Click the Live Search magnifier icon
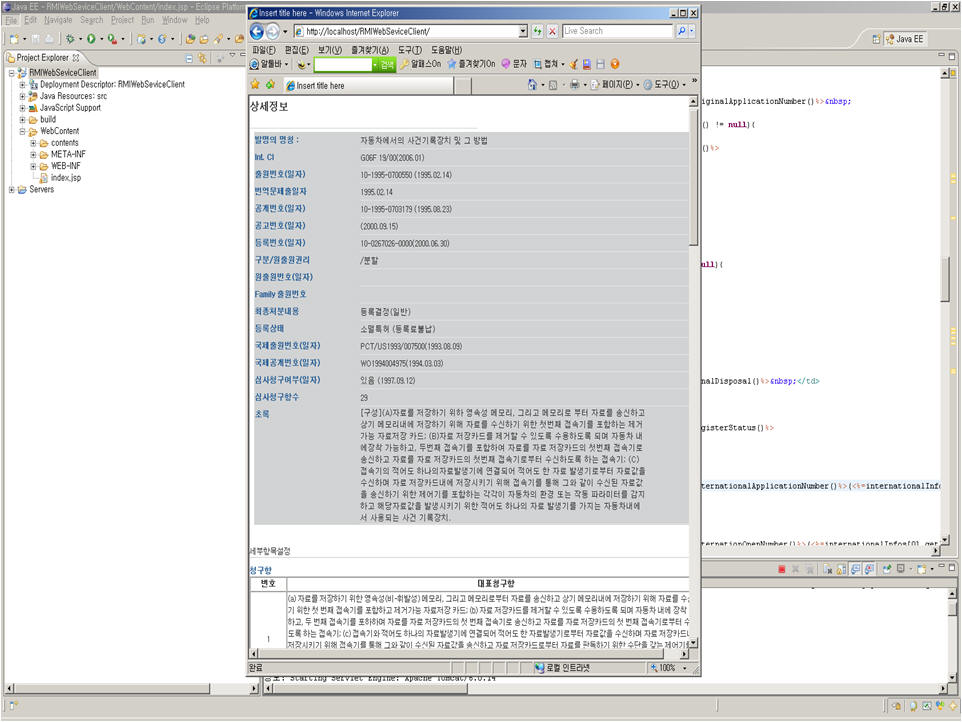This screenshot has width=962, height=722. [x=683, y=31]
